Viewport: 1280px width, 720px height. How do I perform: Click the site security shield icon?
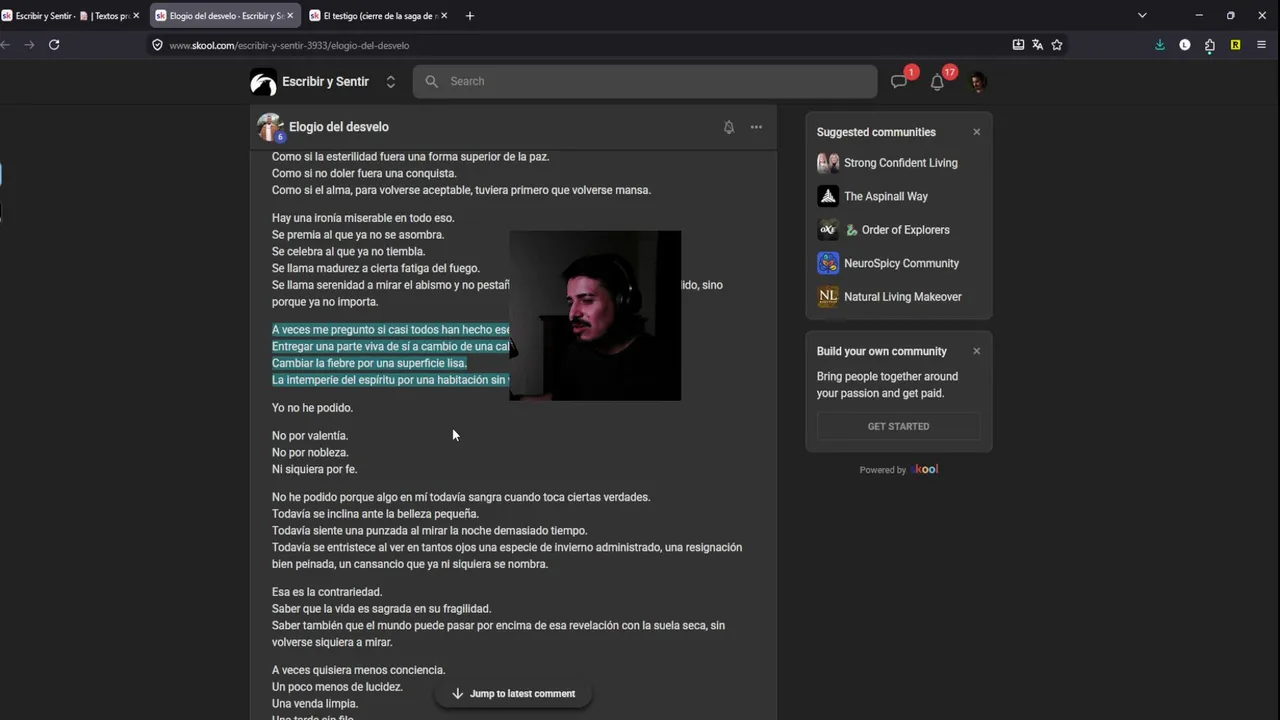click(x=157, y=45)
